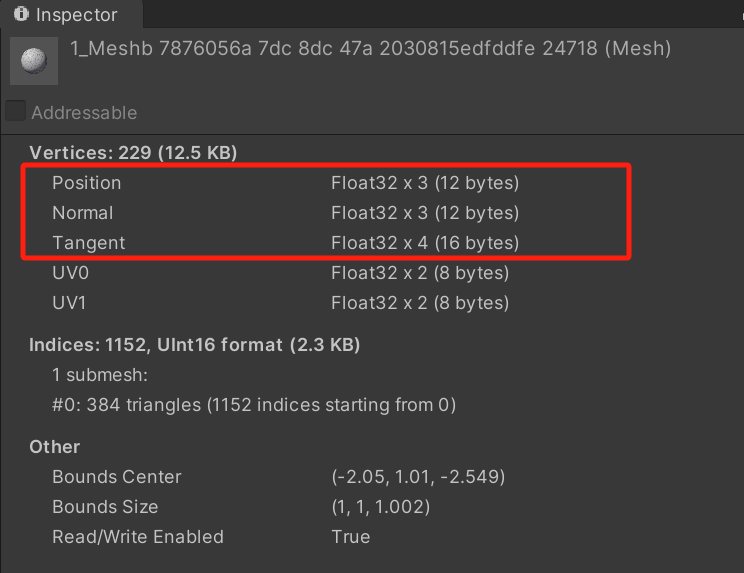
Task: Click Position's Float32 x 3 format value
Action: tap(425, 183)
